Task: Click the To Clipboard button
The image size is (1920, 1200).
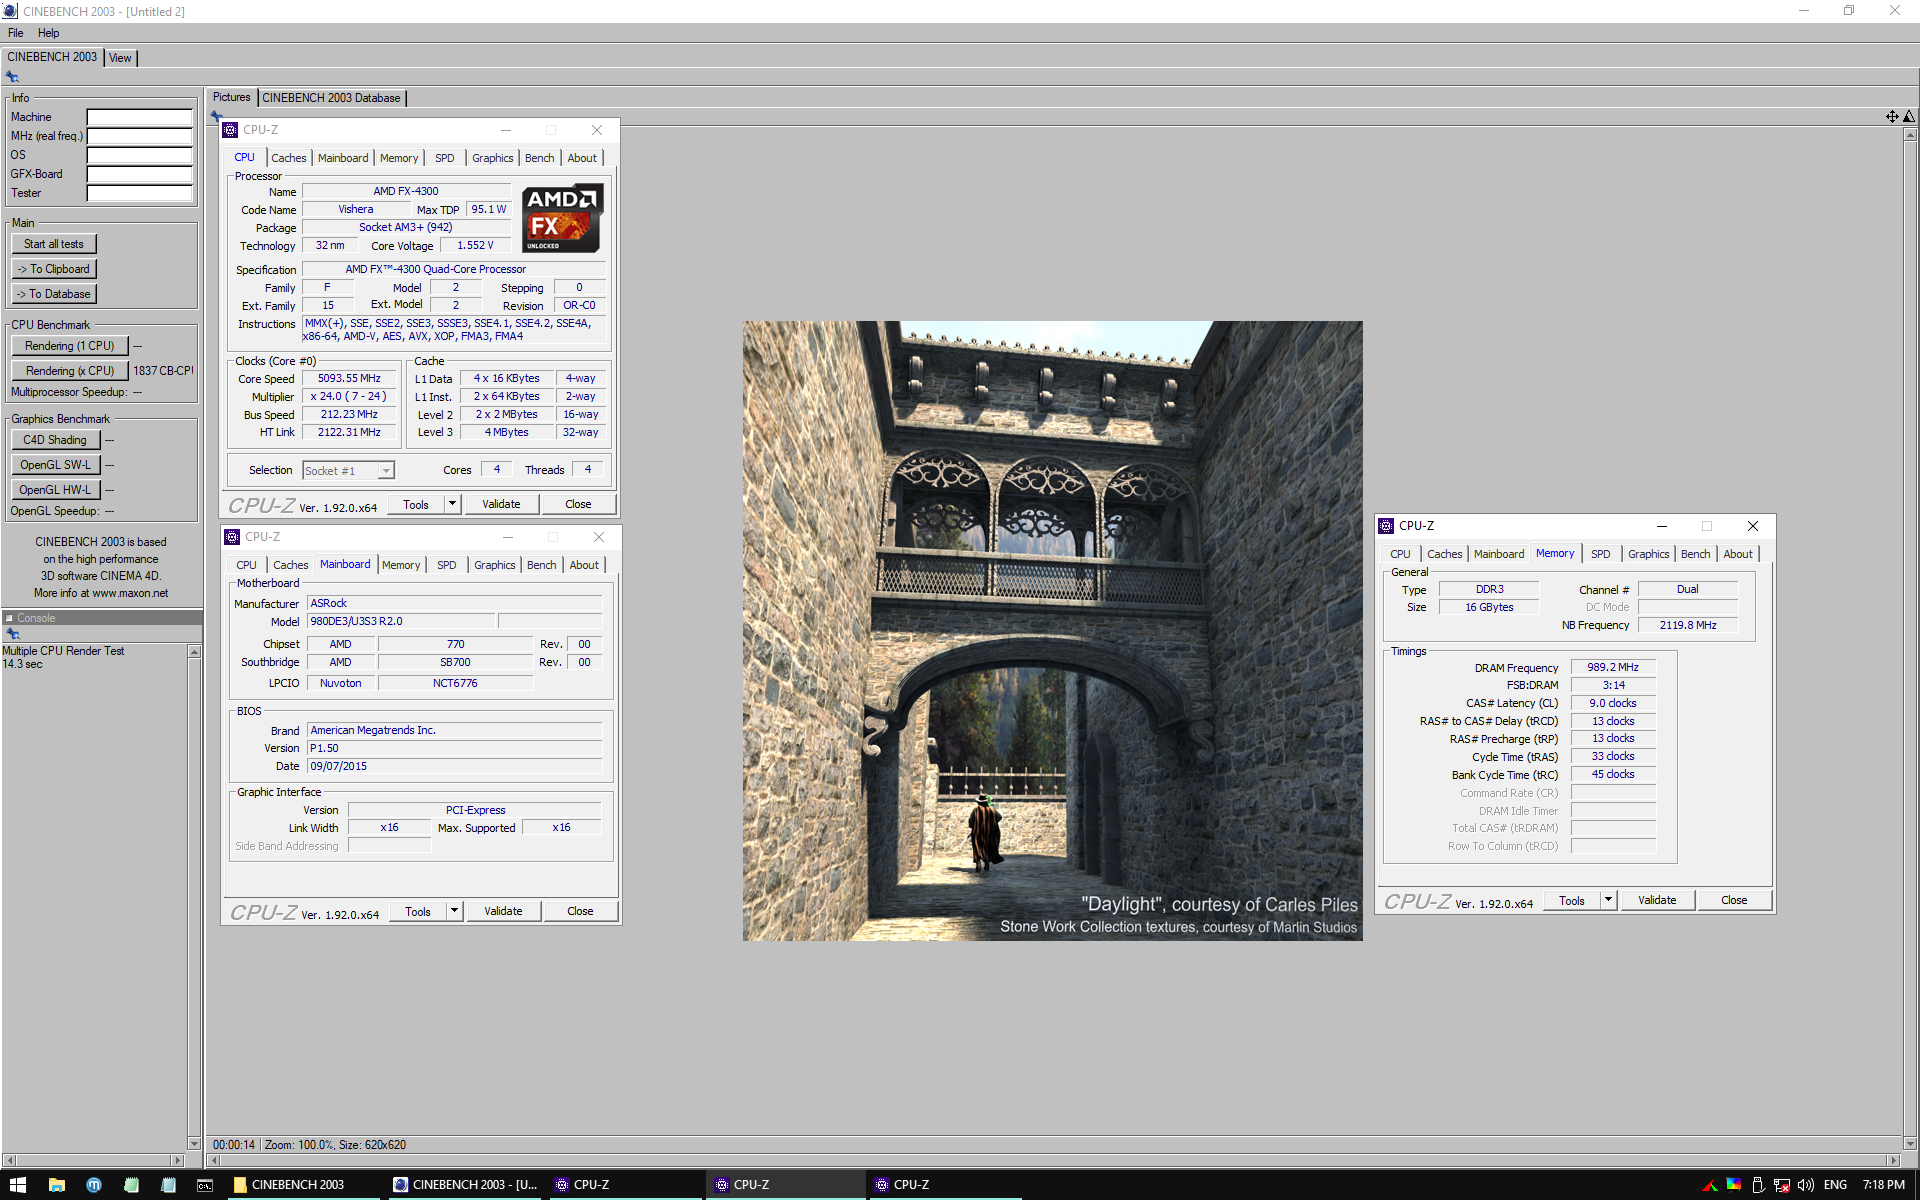Action: 54,269
